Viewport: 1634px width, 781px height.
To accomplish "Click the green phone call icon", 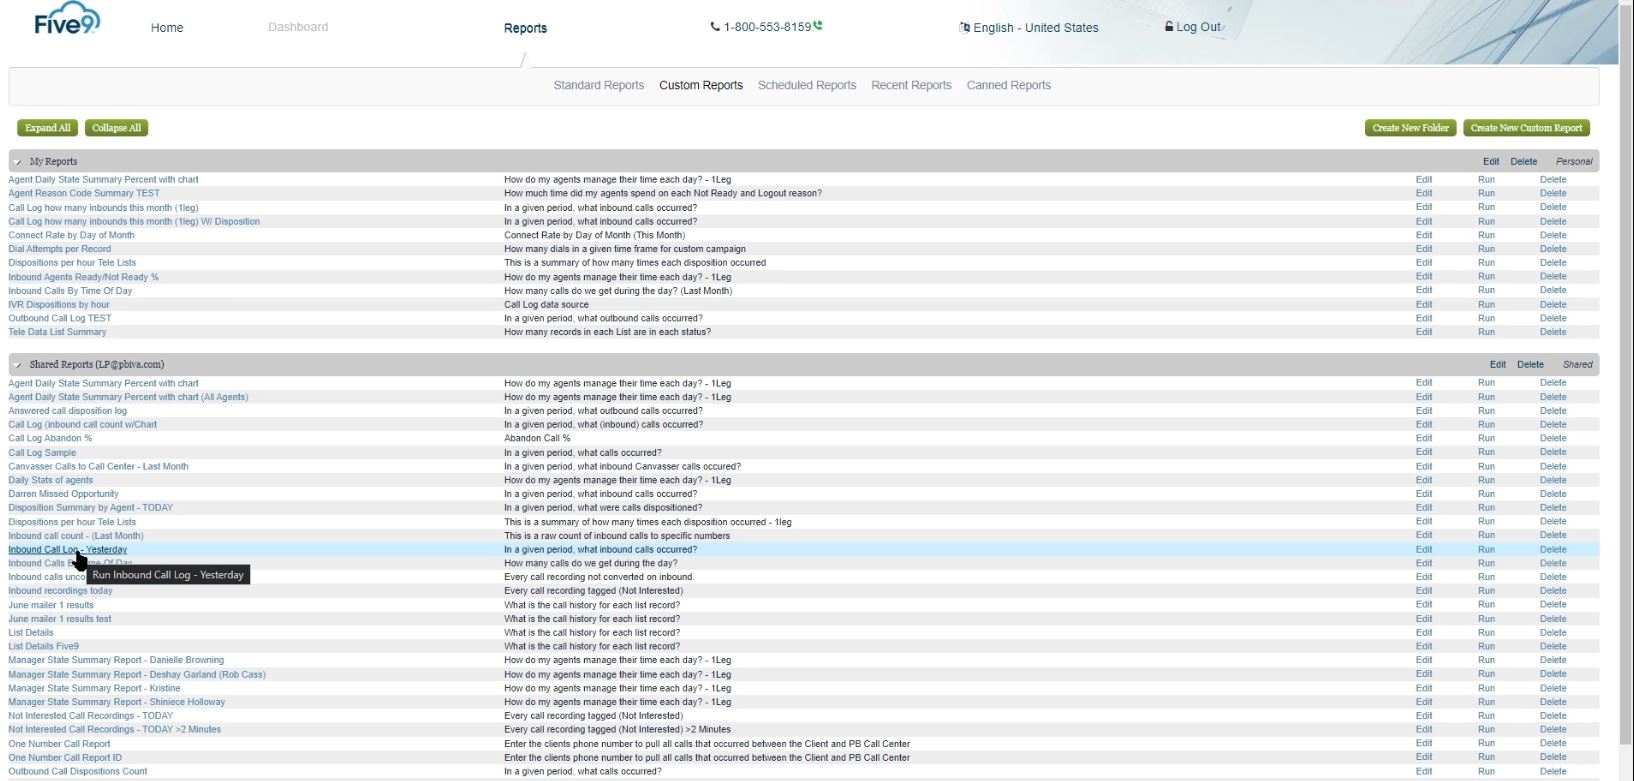I will pos(818,26).
